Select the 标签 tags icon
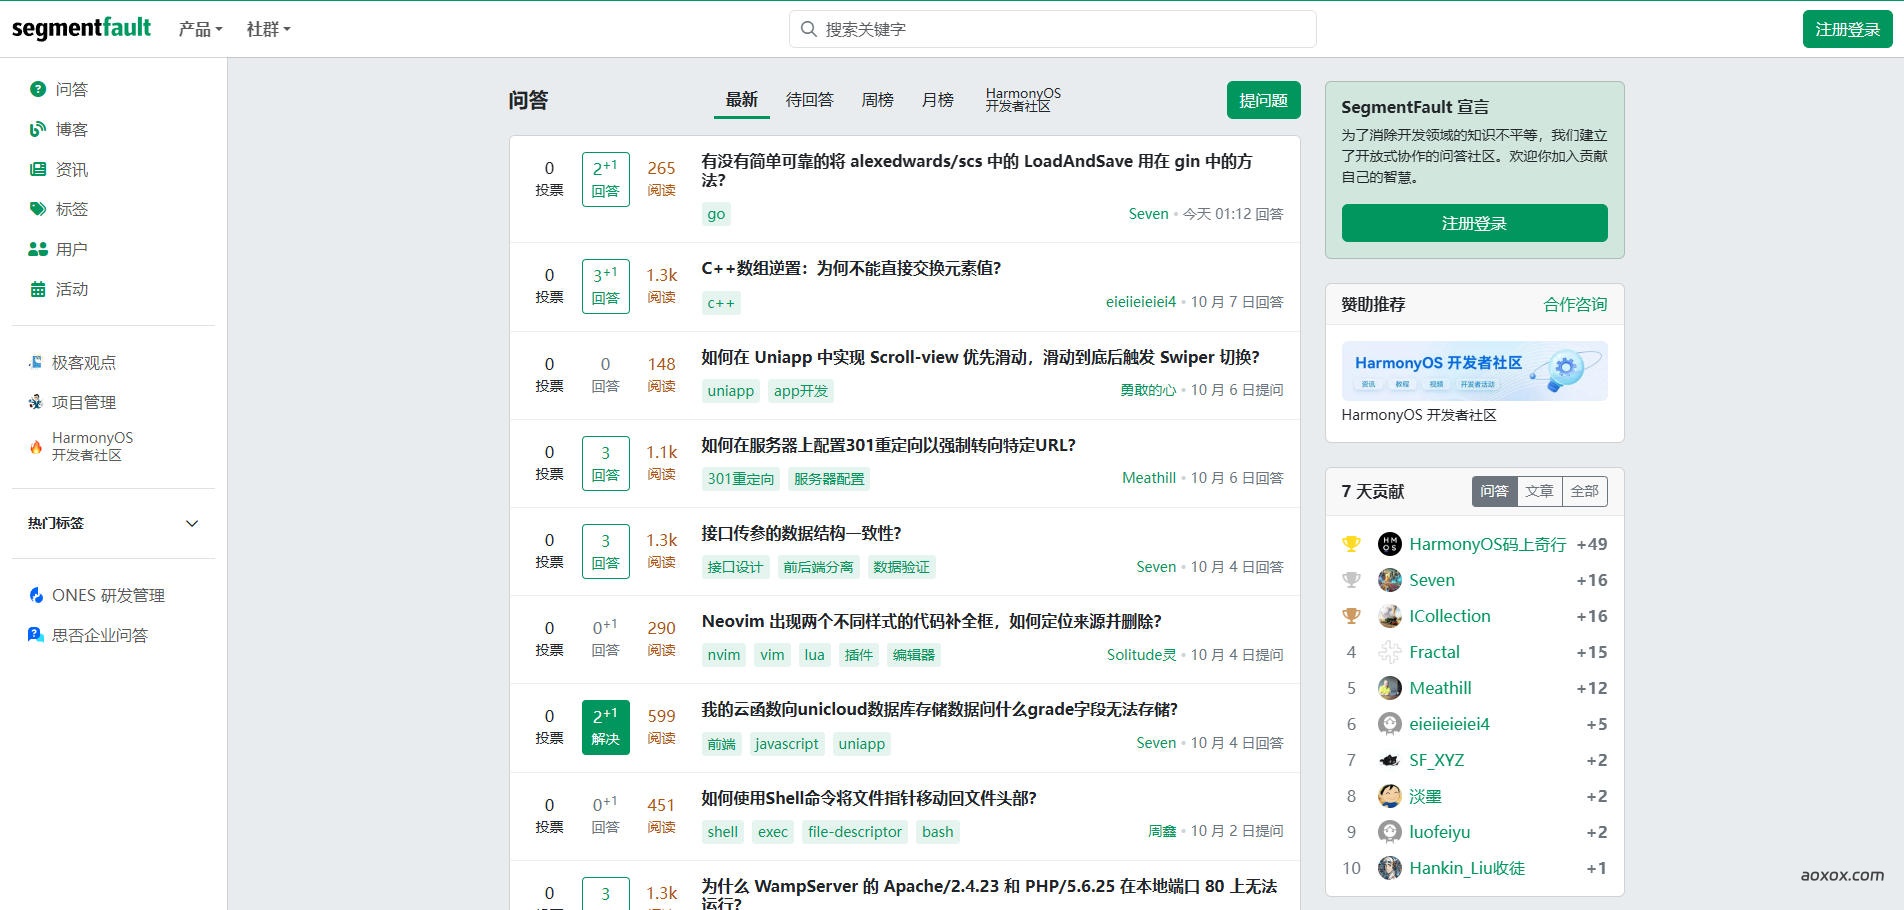 [38, 209]
